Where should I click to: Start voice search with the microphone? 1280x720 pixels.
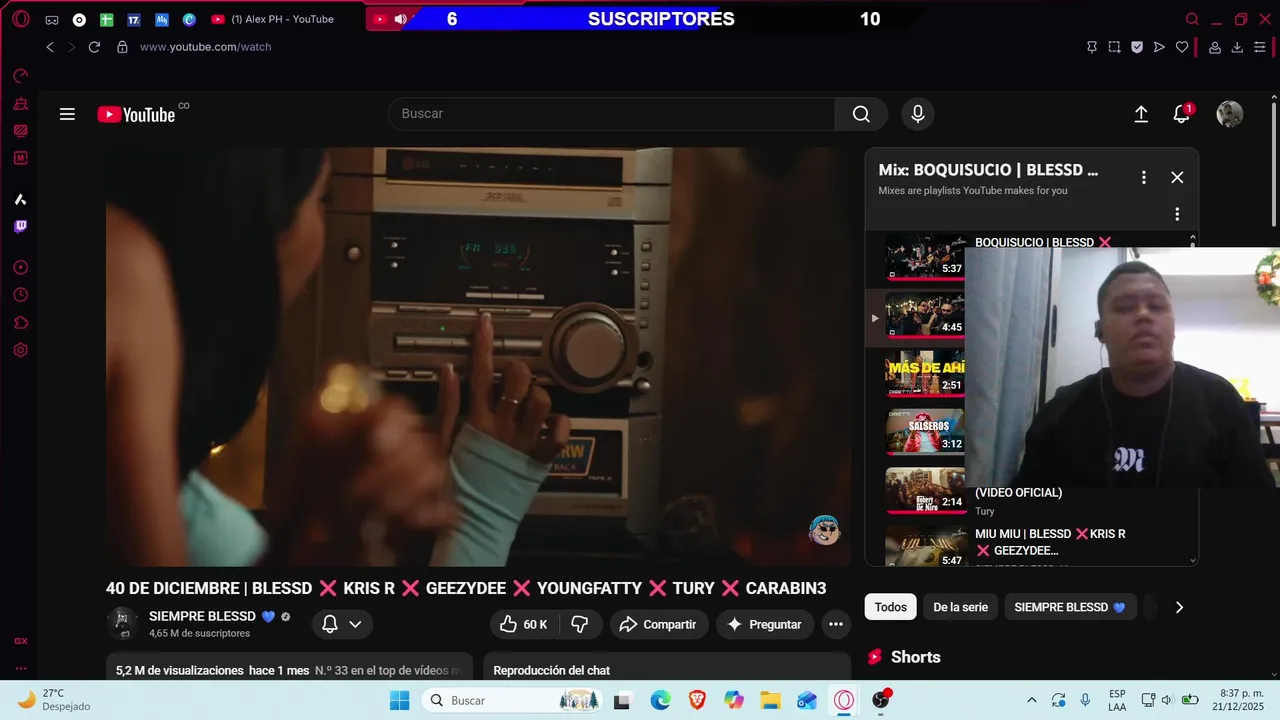coord(918,114)
